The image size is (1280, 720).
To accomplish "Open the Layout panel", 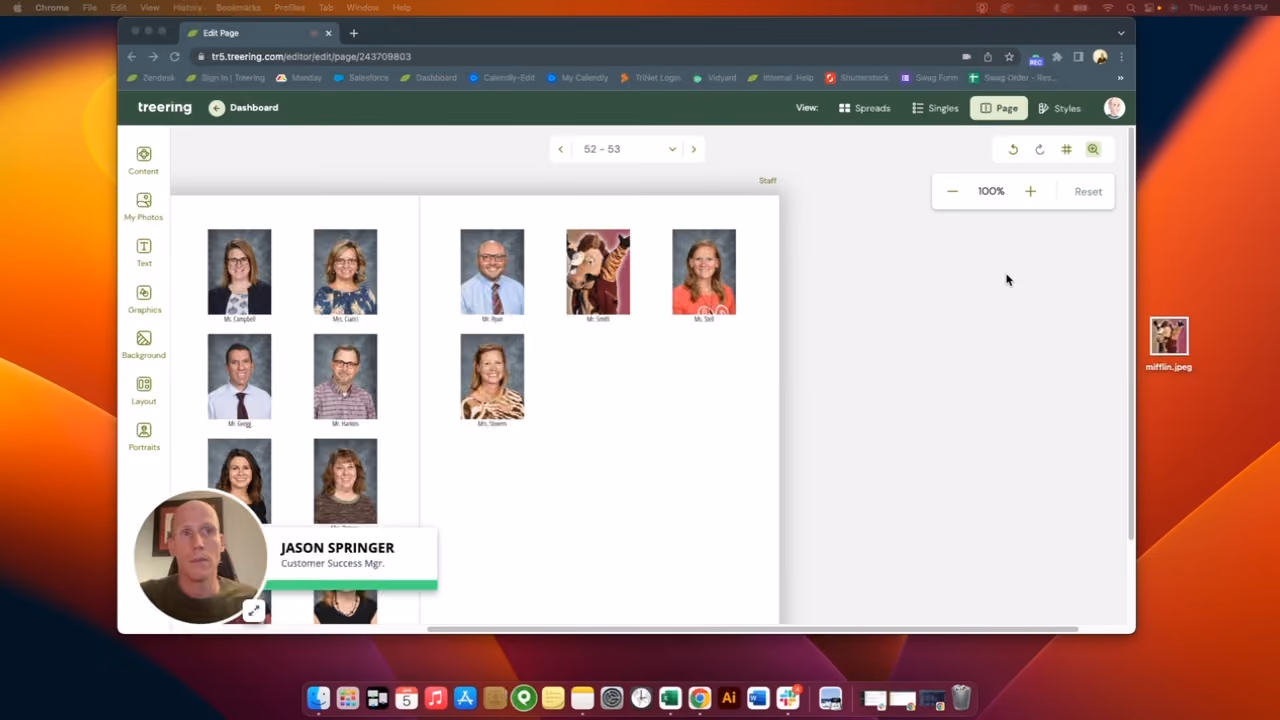I will click(144, 390).
